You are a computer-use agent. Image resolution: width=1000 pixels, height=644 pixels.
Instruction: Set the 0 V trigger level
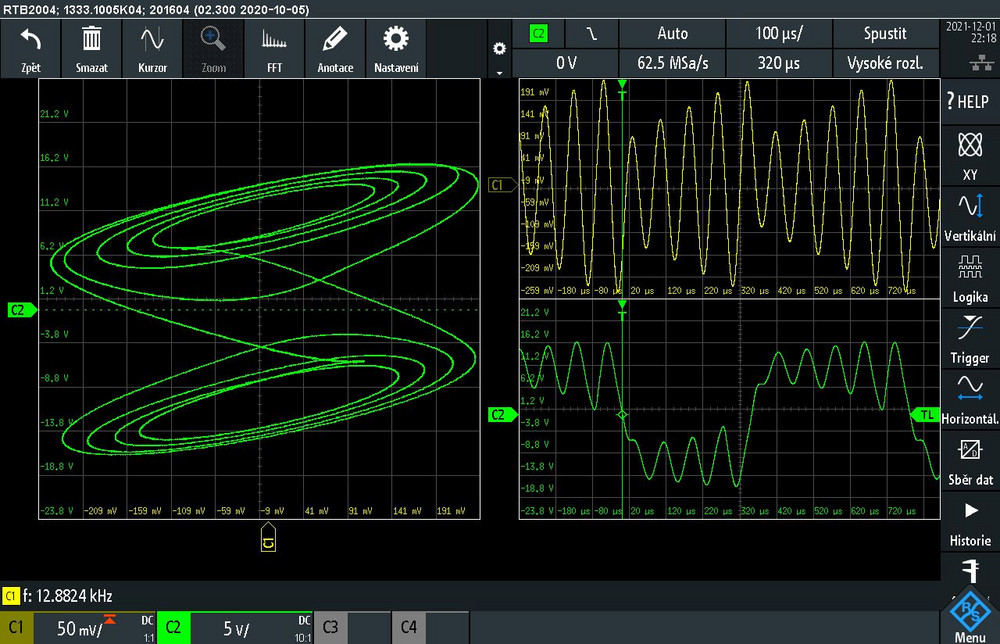(566, 63)
